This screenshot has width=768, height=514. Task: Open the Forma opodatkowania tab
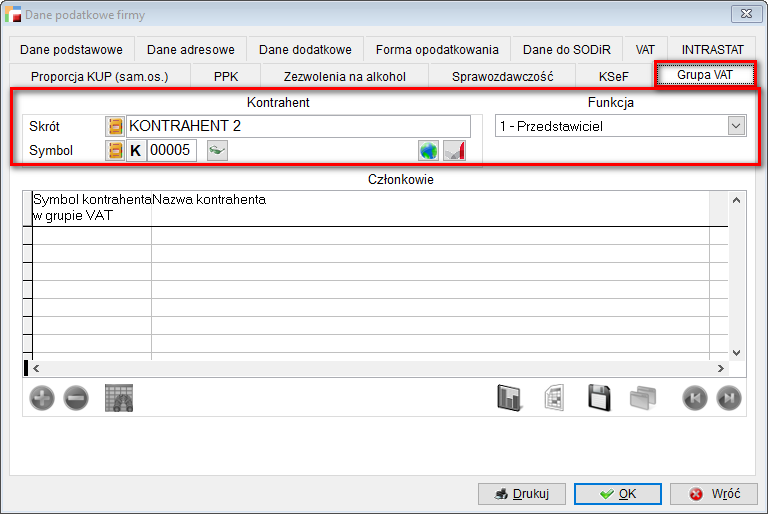[437, 50]
